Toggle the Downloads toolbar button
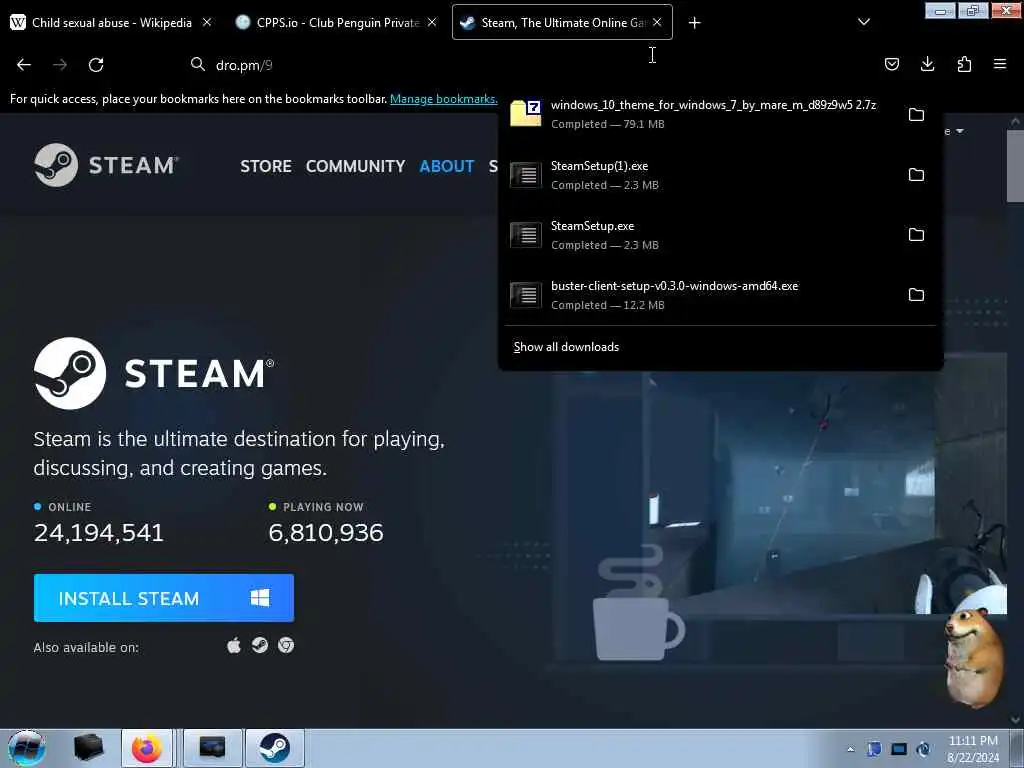Screen dimensions: 1024x768 tap(927, 64)
